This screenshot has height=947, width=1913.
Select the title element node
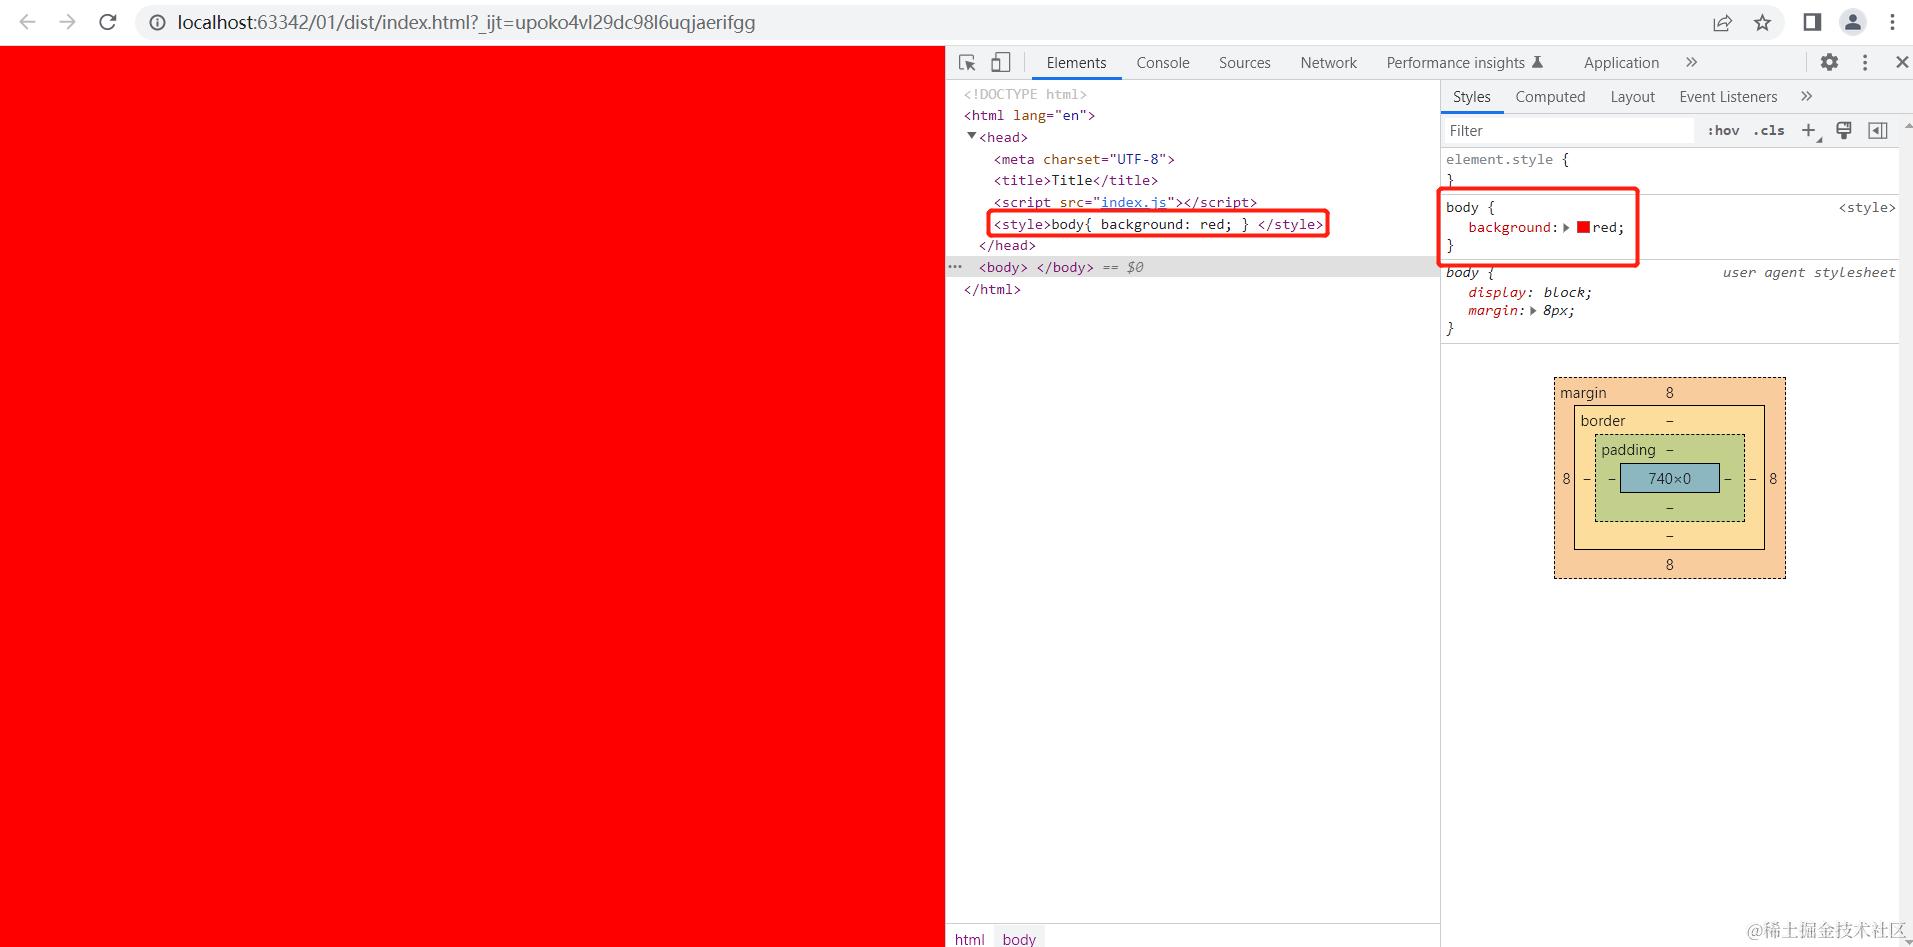(1075, 180)
